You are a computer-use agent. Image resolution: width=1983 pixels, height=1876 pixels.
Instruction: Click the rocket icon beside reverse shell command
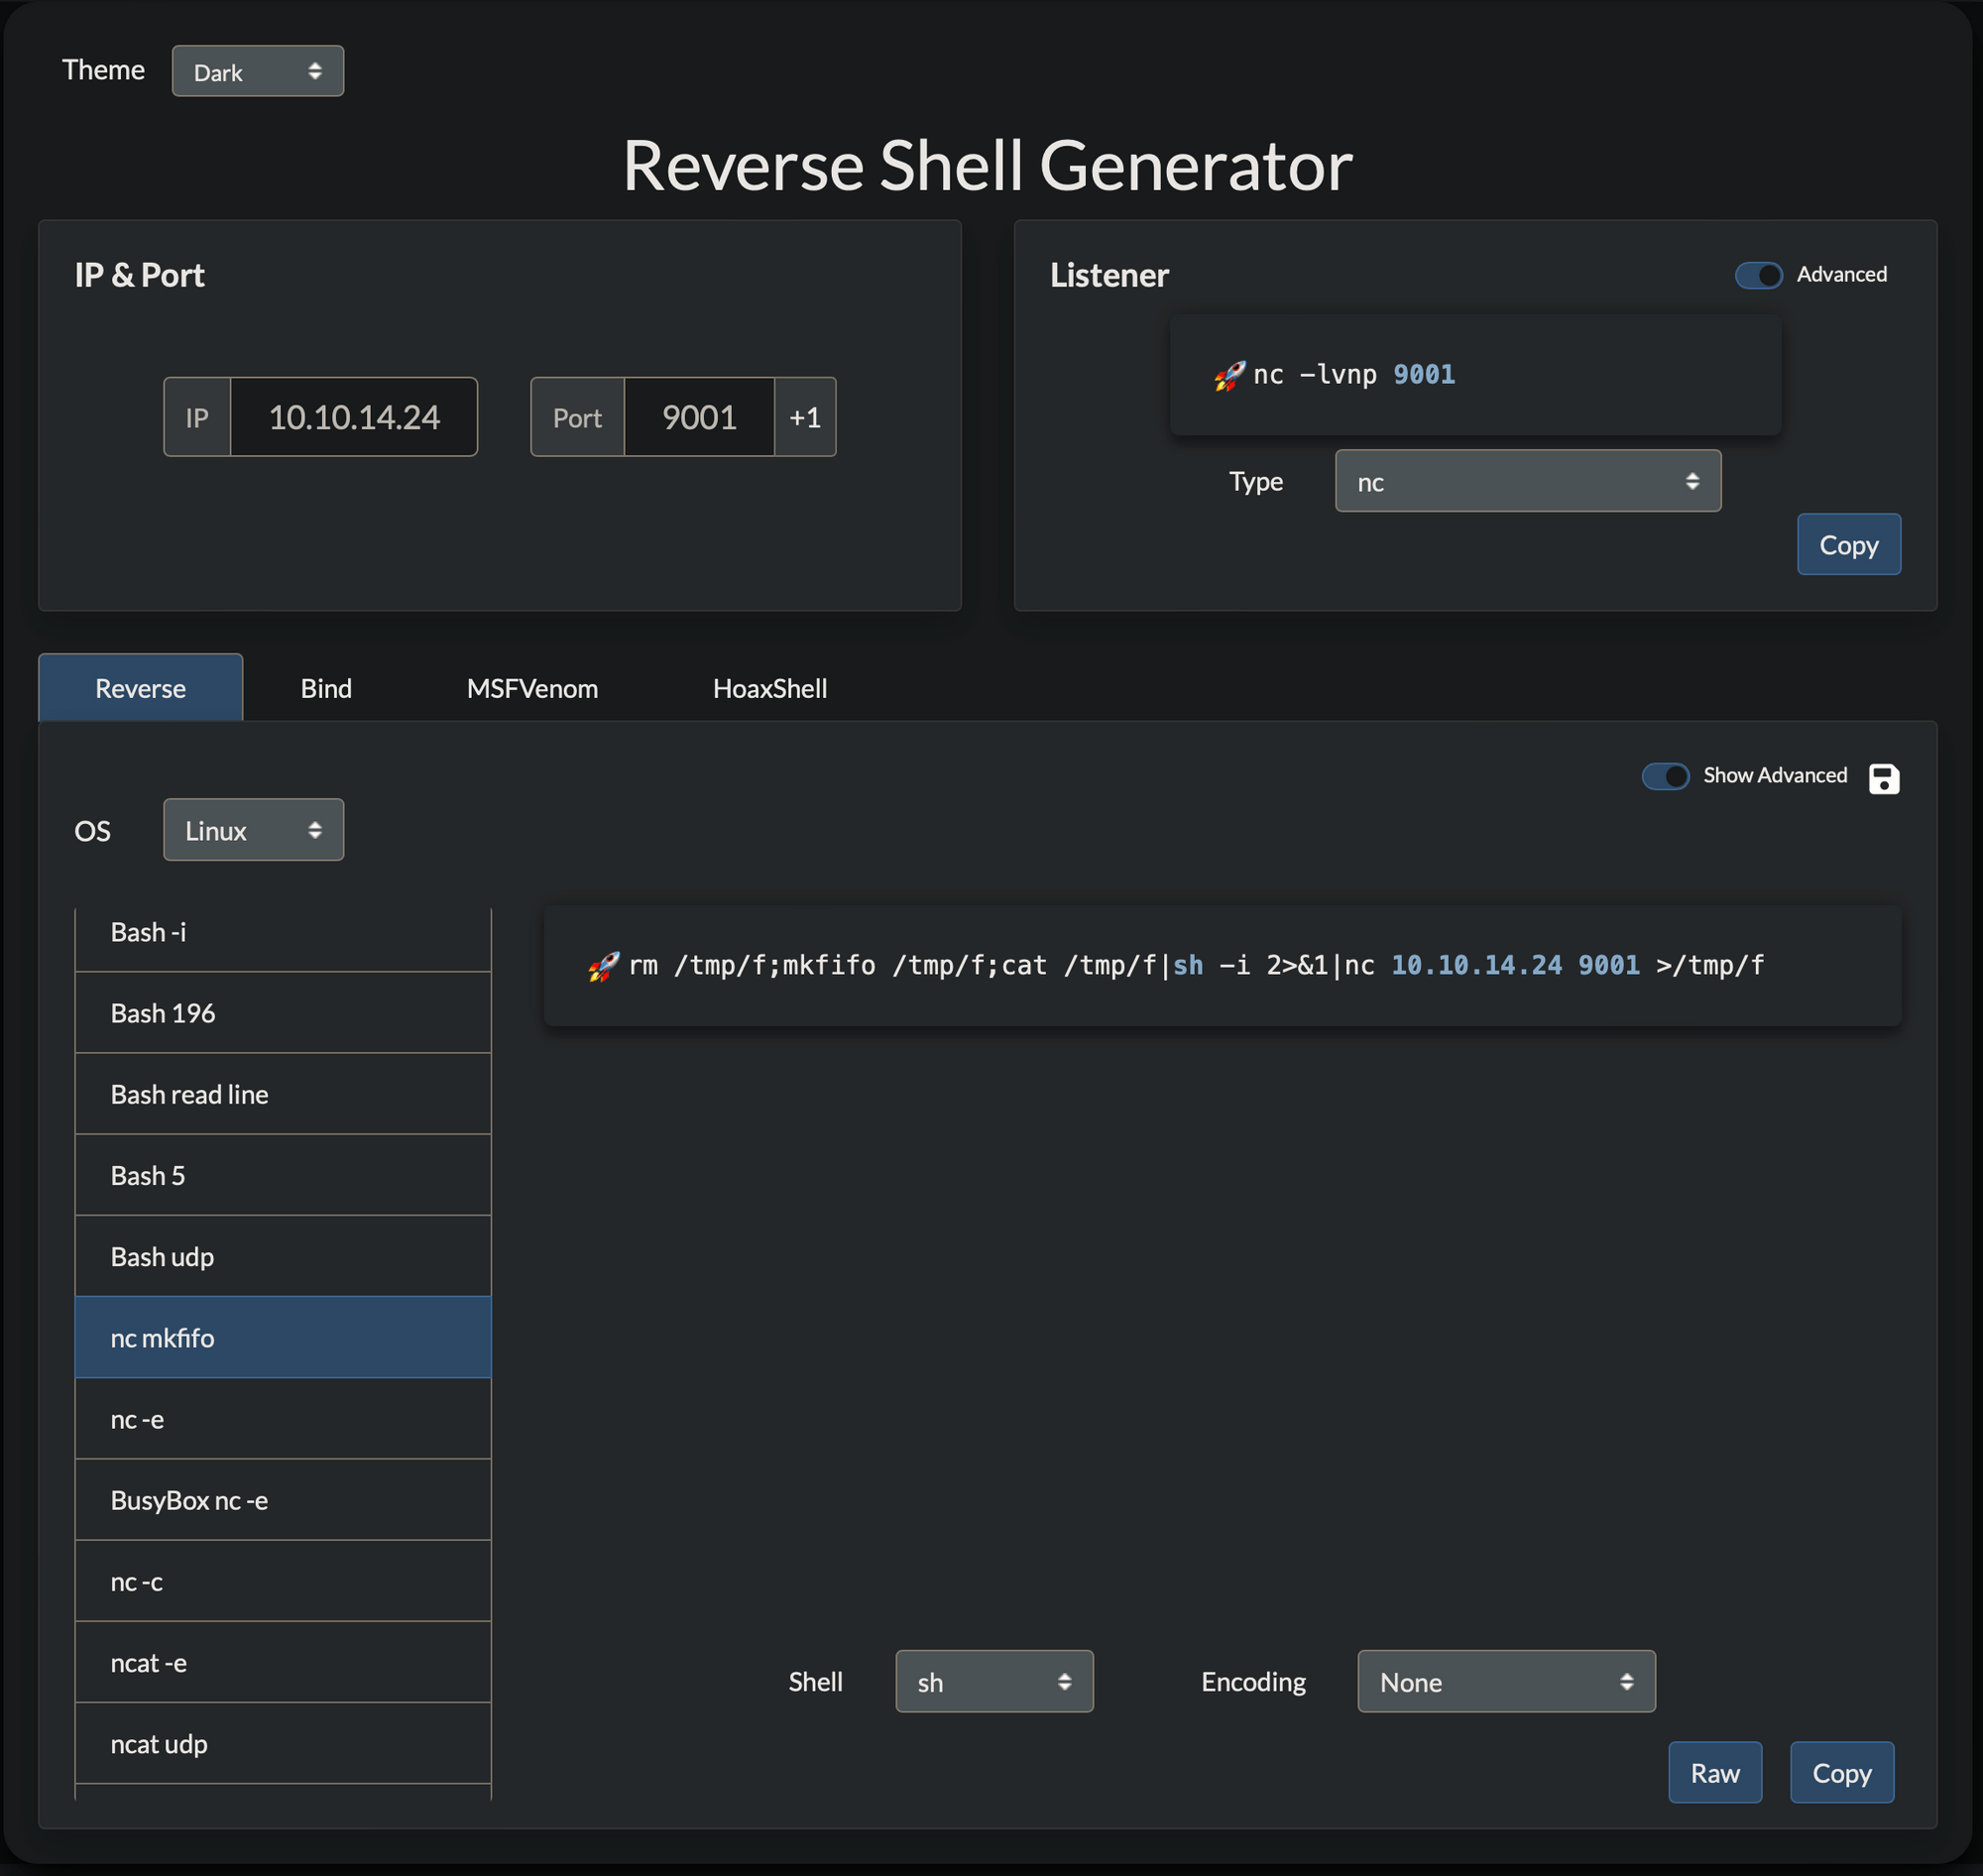[603, 966]
